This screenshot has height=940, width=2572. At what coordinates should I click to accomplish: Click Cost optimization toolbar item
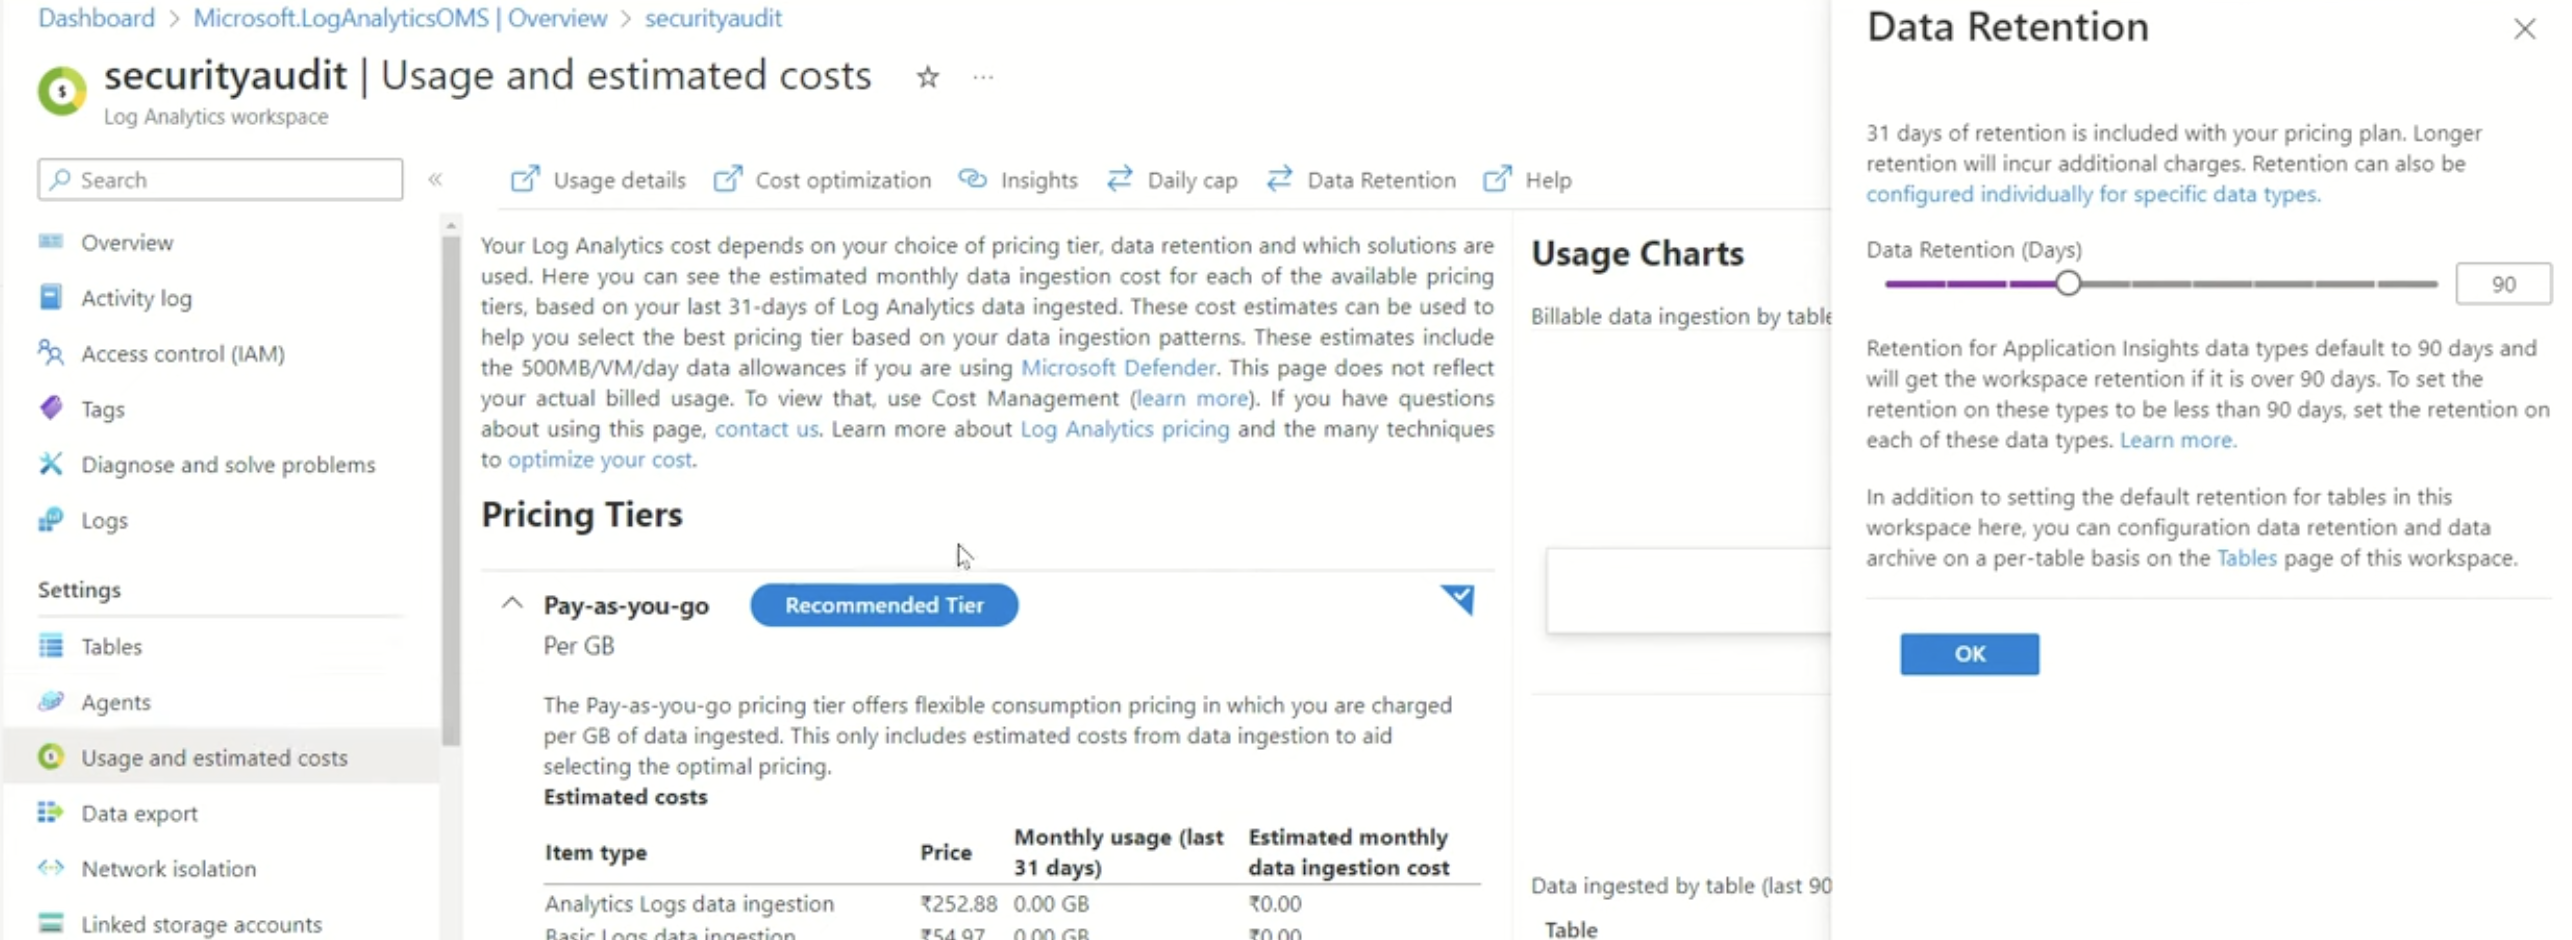[x=822, y=180]
